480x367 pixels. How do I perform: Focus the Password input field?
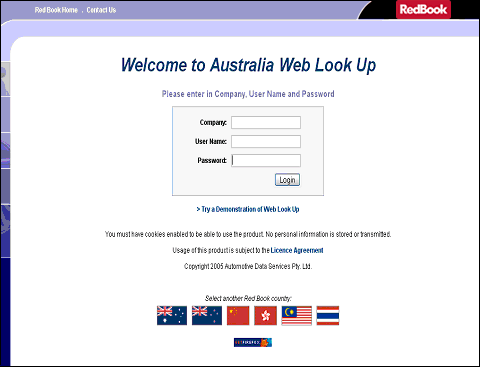pyautogui.click(x=266, y=160)
